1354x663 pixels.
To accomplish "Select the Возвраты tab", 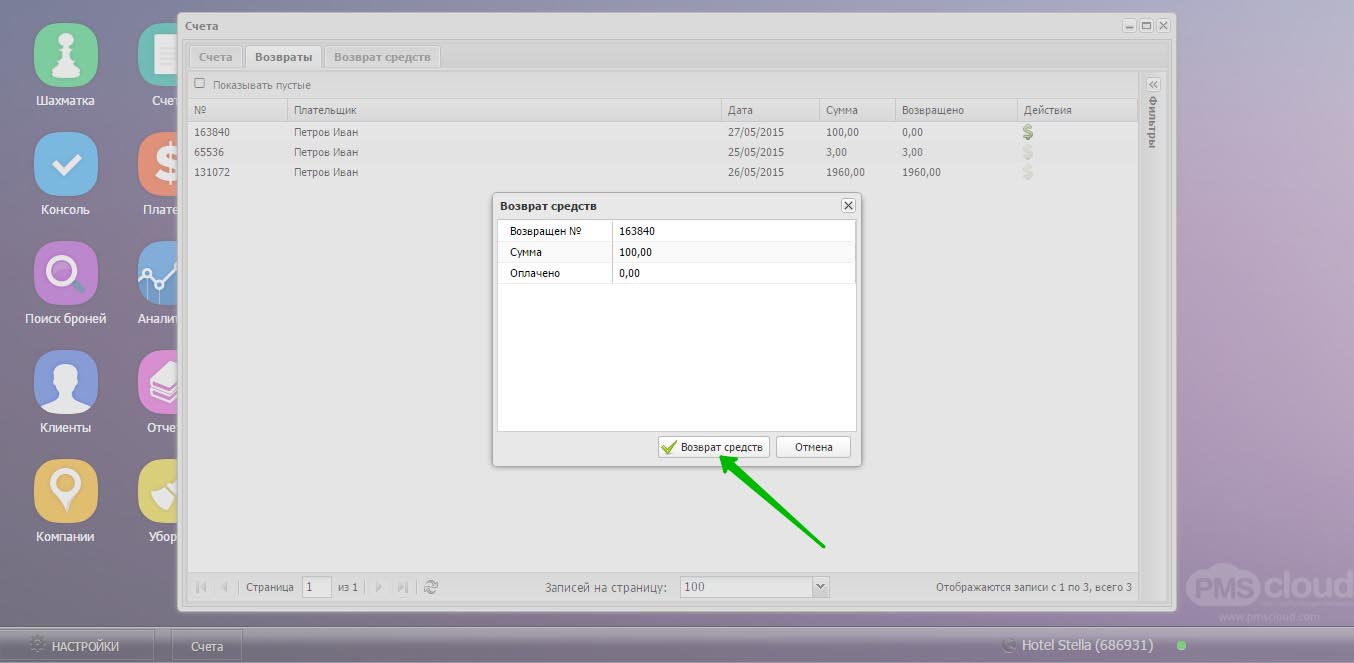I will [x=283, y=57].
